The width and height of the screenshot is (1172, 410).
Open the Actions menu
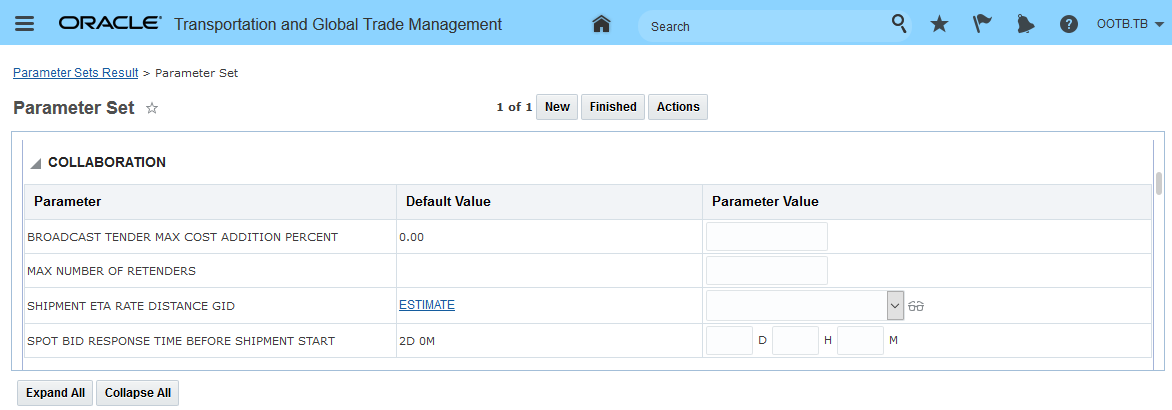tap(678, 107)
